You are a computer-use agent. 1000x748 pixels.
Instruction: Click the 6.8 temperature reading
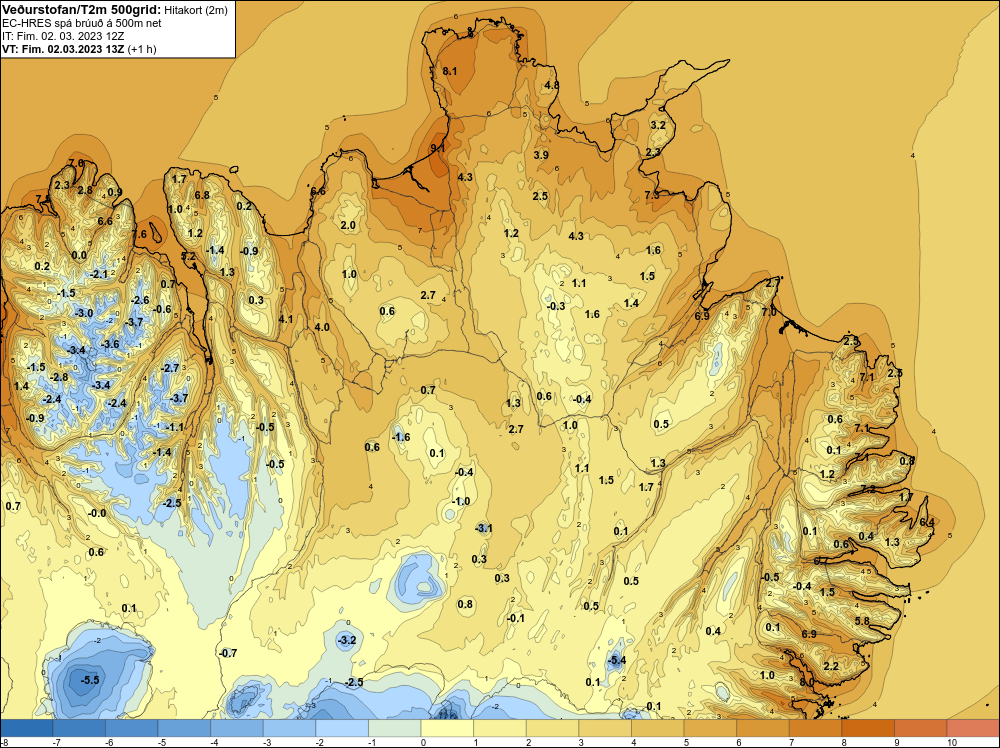click(x=202, y=195)
